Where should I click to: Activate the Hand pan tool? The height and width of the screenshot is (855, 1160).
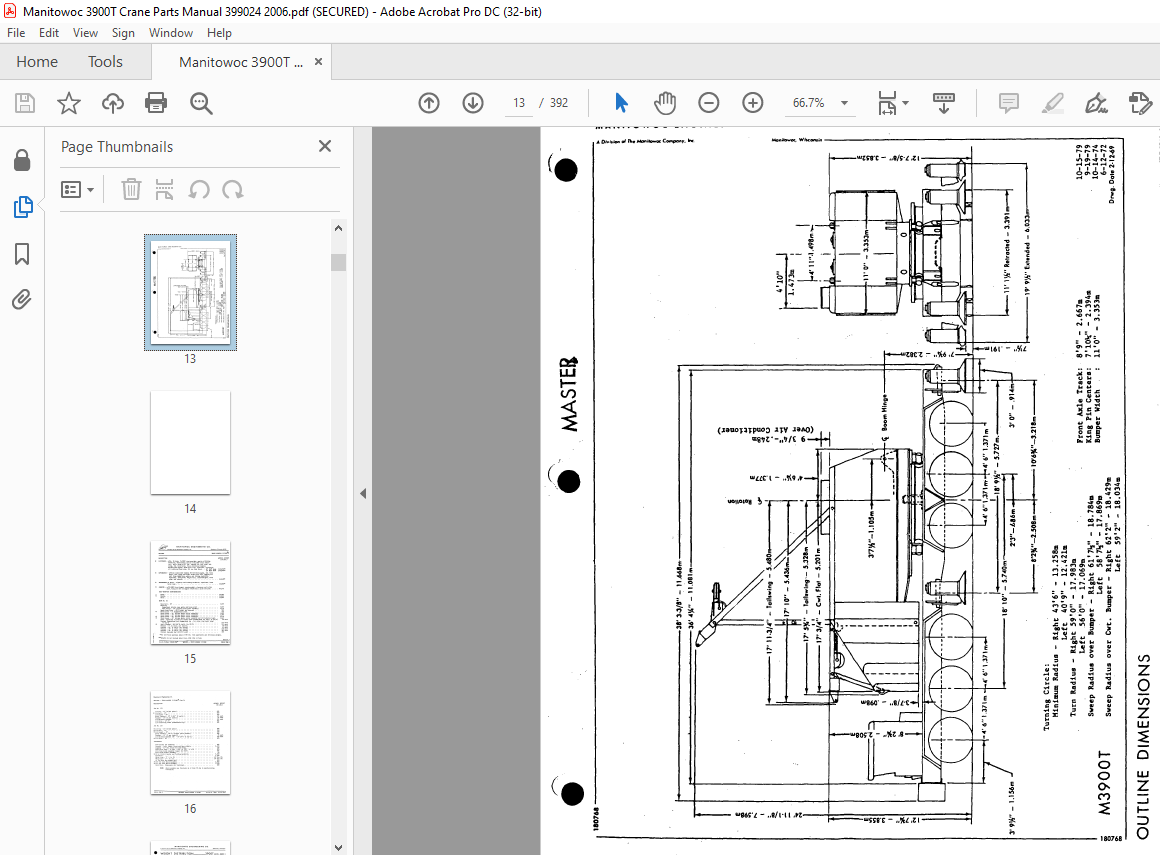pos(664,103)
